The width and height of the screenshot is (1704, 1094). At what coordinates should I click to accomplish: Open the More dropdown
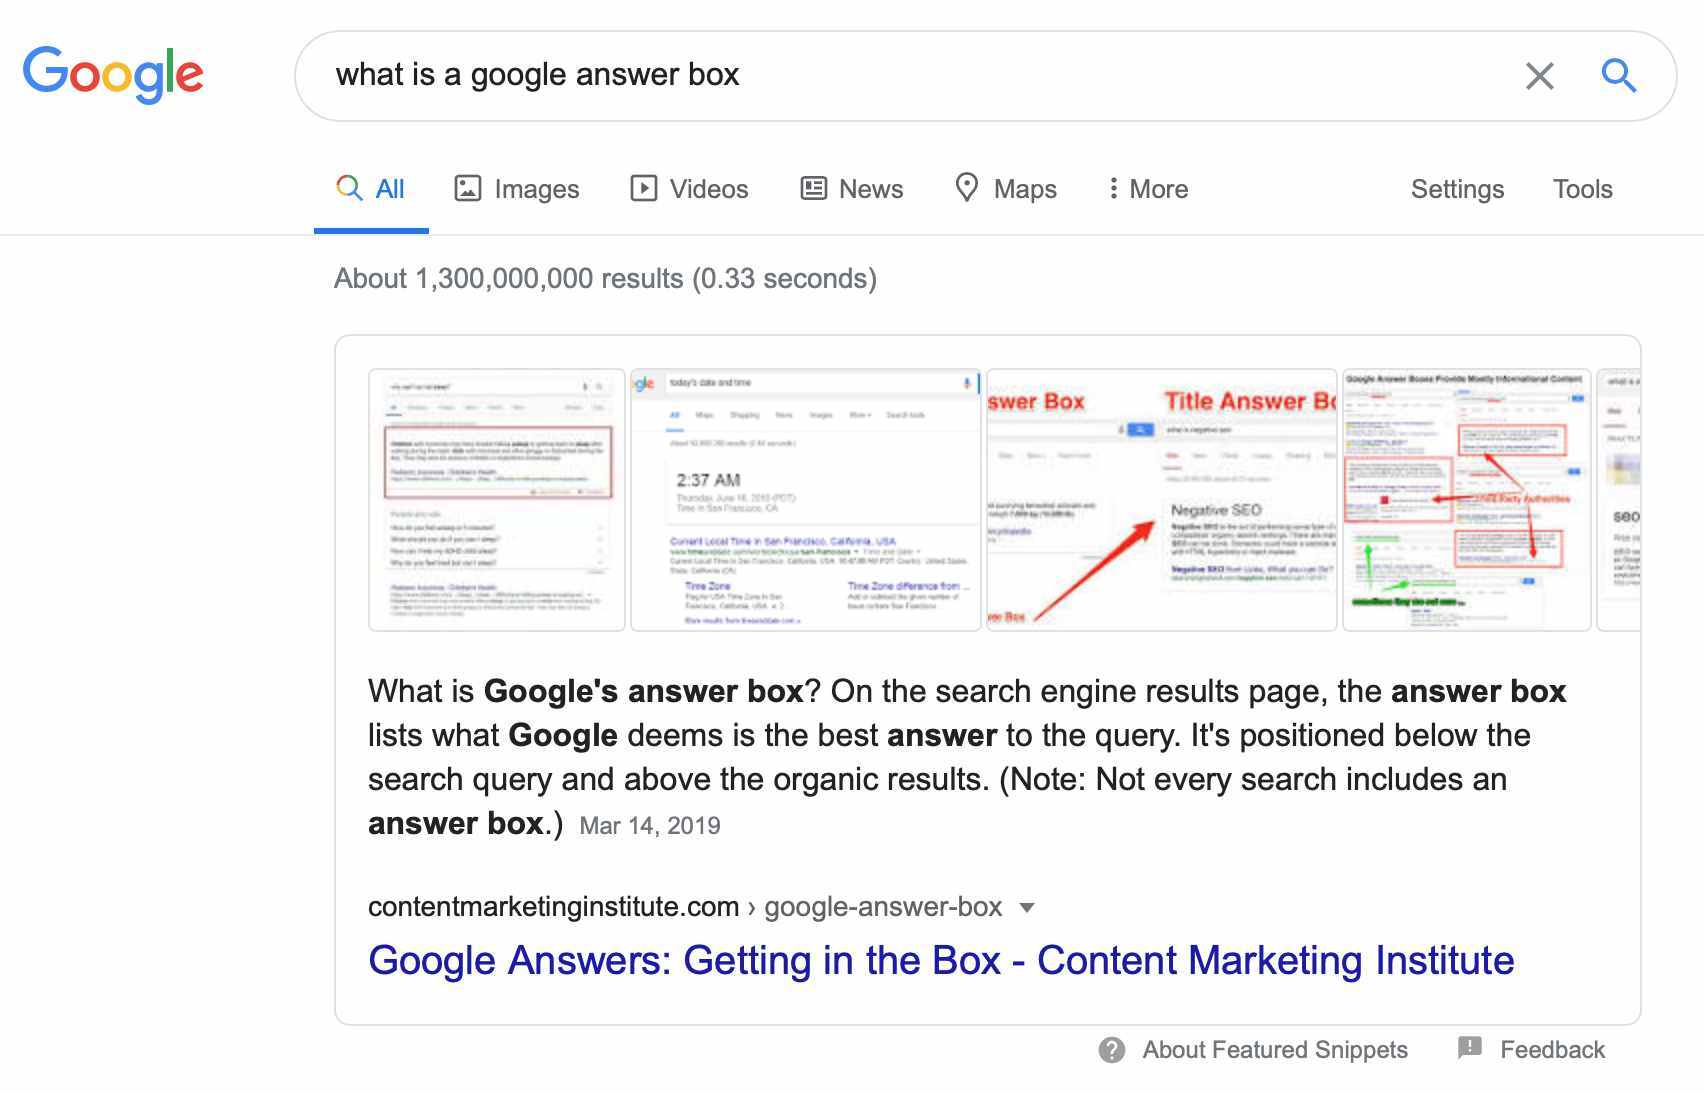(1148, 188)
